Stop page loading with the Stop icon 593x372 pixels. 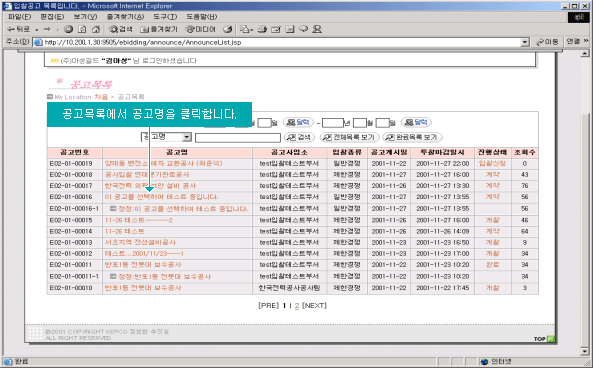pyautogui.click(x=68, y=29)
